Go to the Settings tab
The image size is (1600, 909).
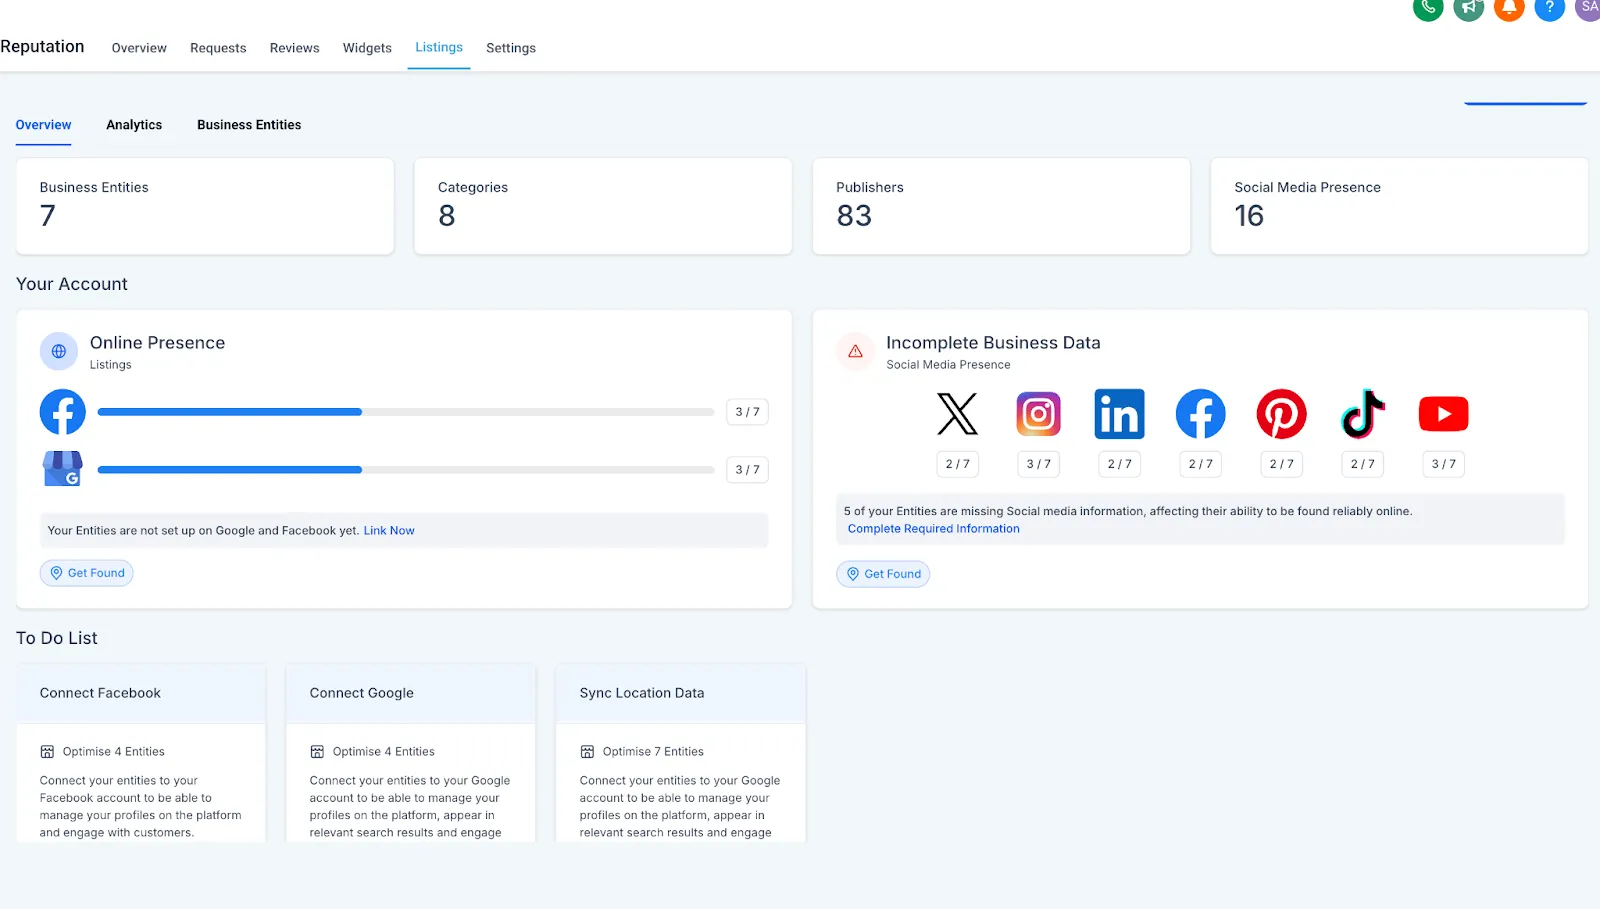(x=511, y=48)
